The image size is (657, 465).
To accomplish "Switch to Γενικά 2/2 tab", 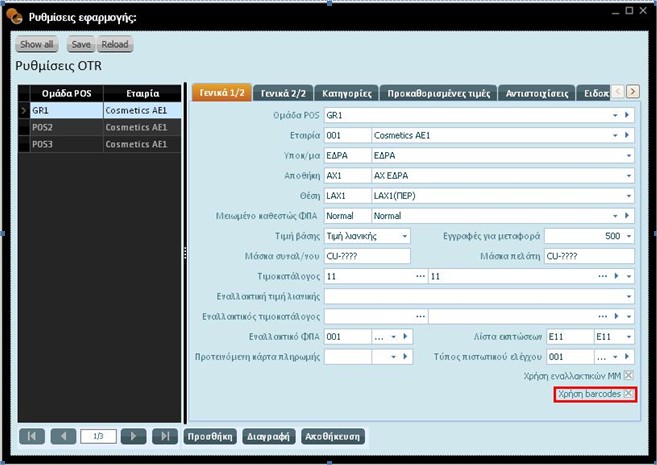I will coord(283,93).
